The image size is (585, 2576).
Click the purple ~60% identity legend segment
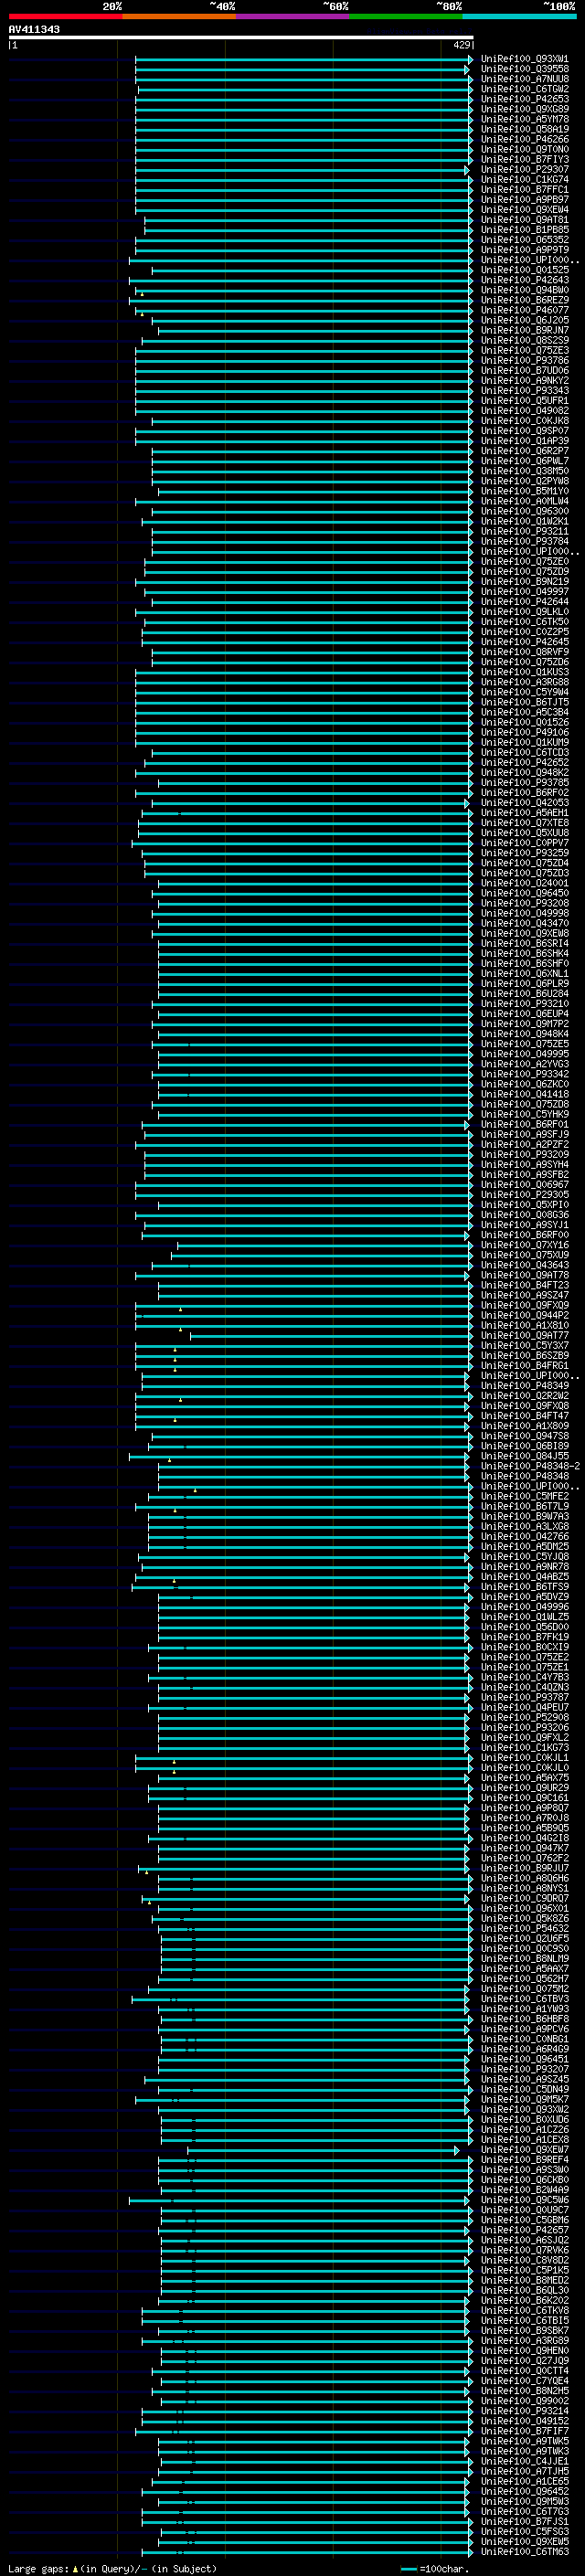tap(292, 16)
